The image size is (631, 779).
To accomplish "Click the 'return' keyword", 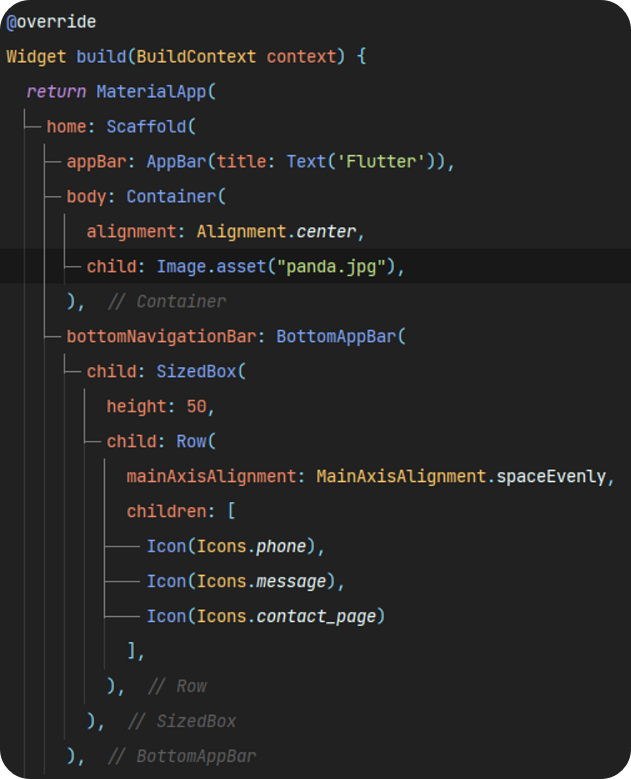I will pos(56,92).
